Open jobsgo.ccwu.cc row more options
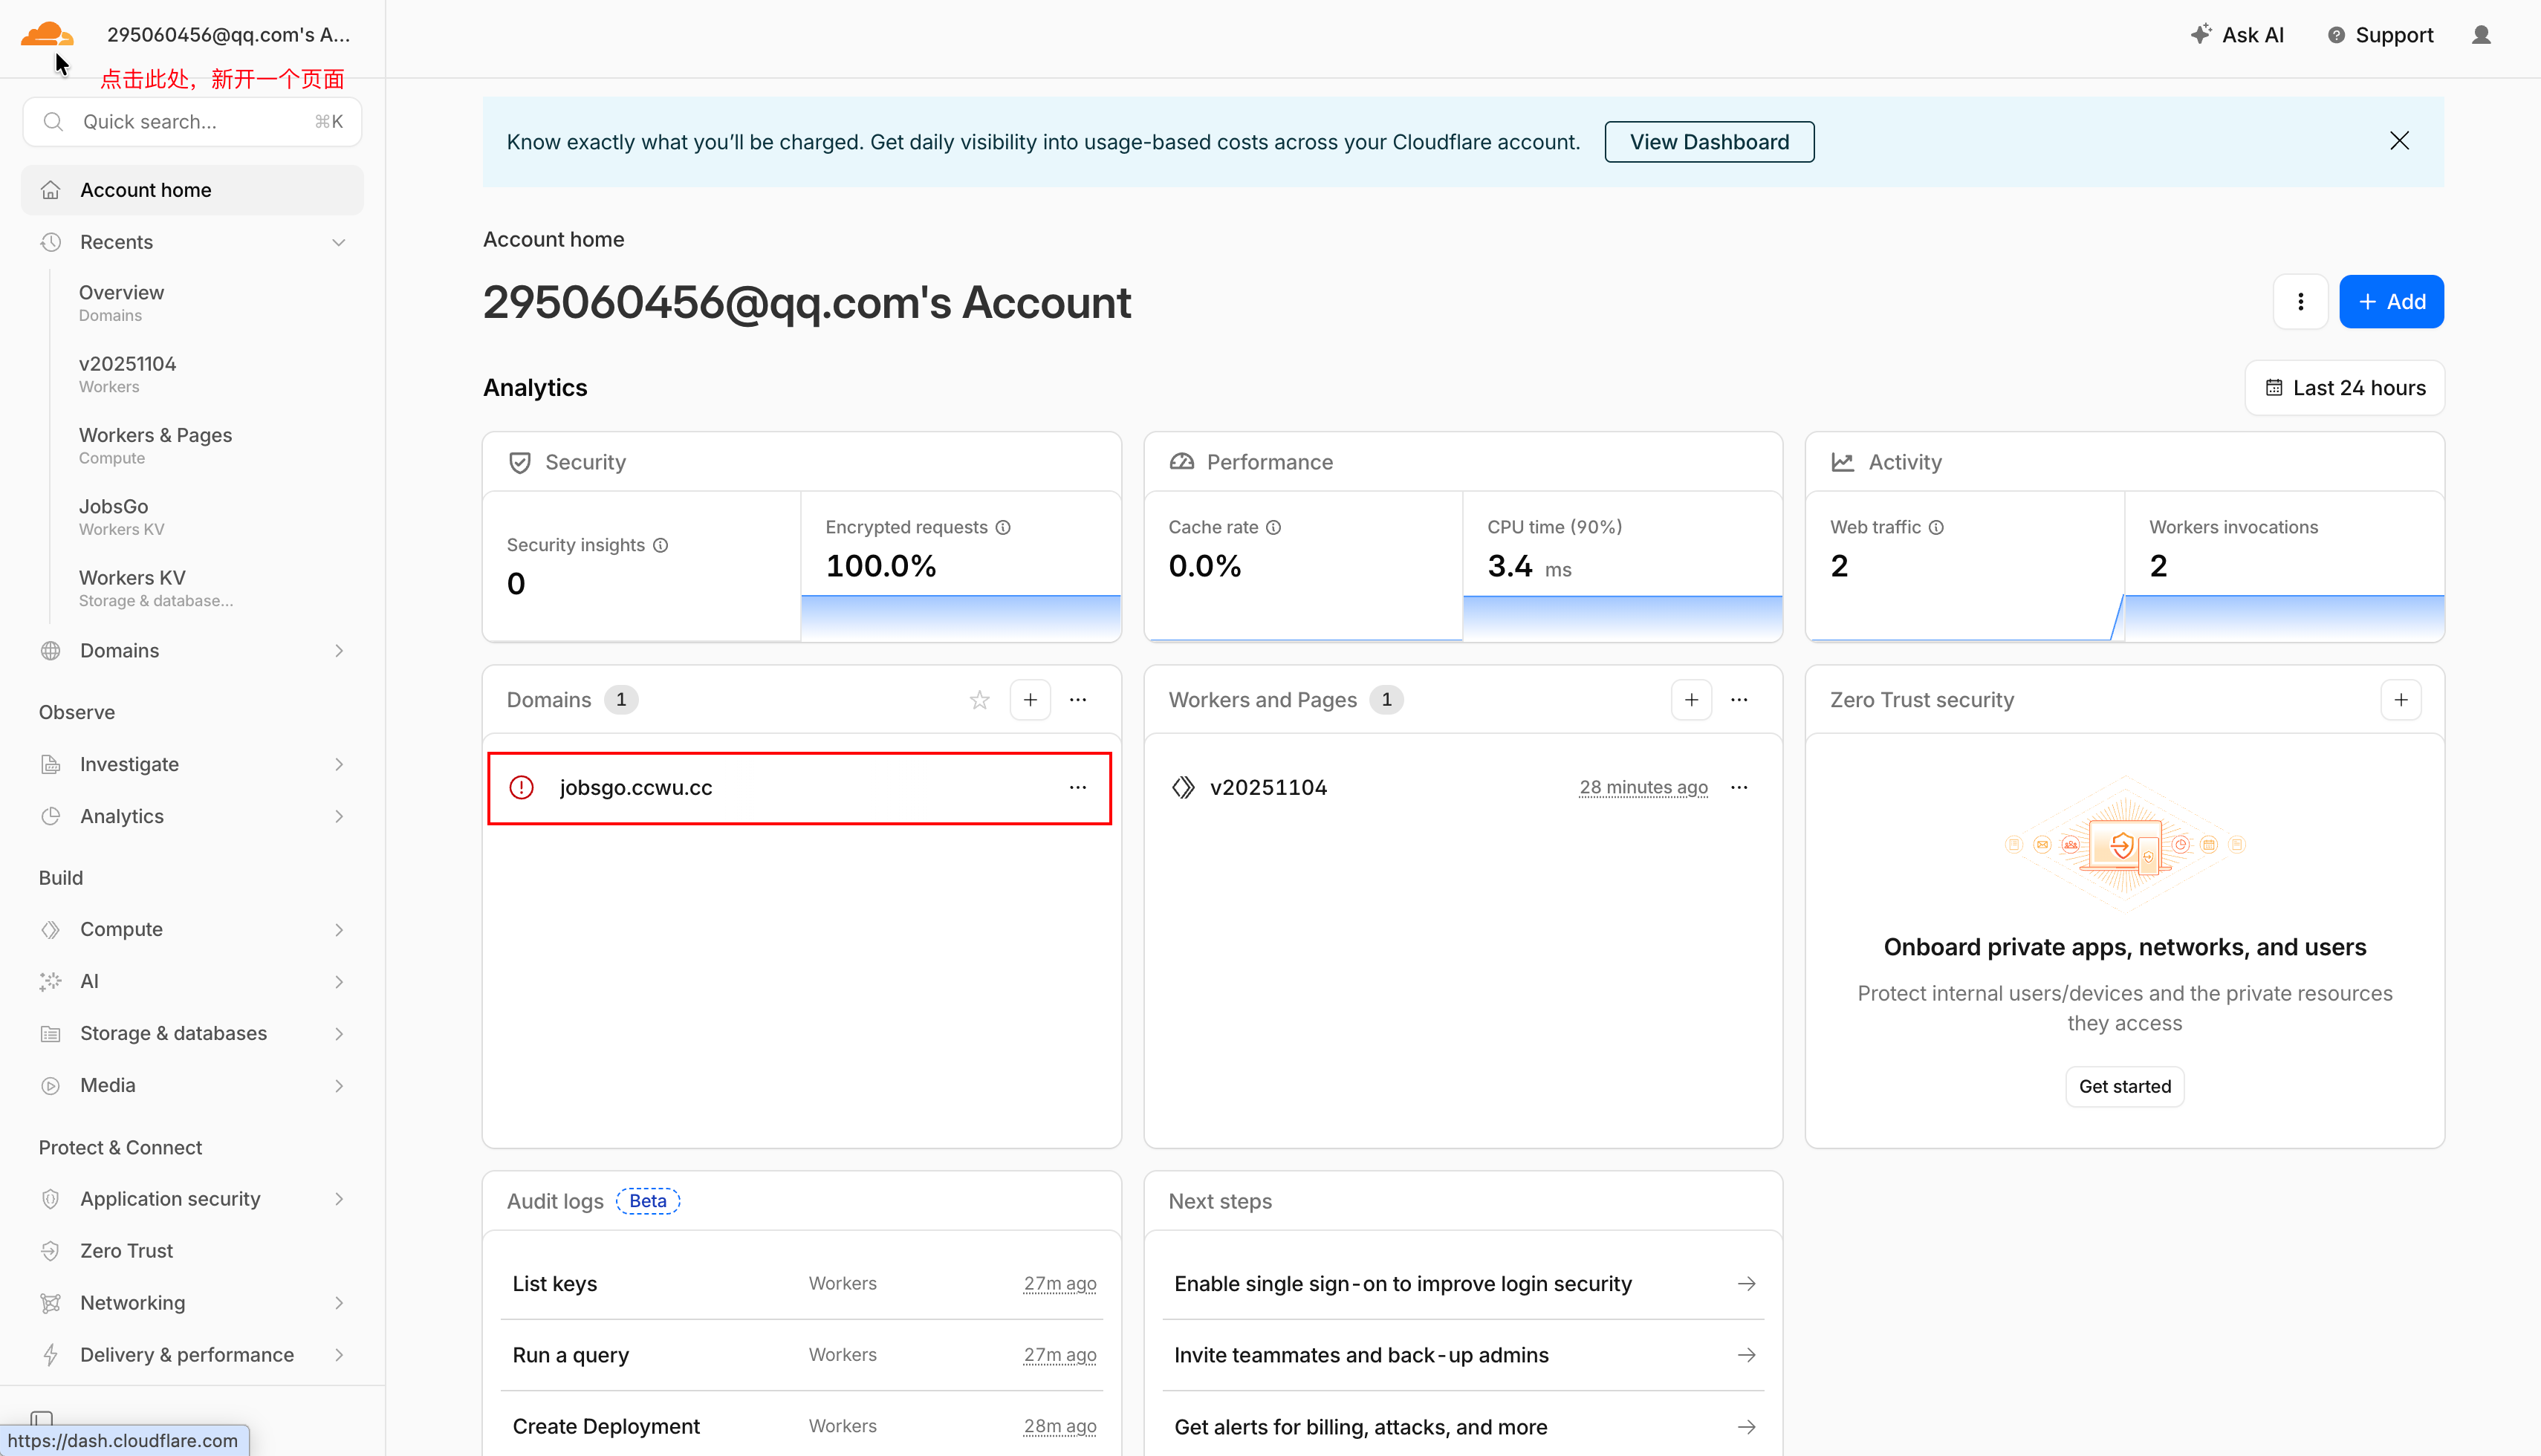Viewport: 2541px width, 1456px height. [x=1078, y=788]
